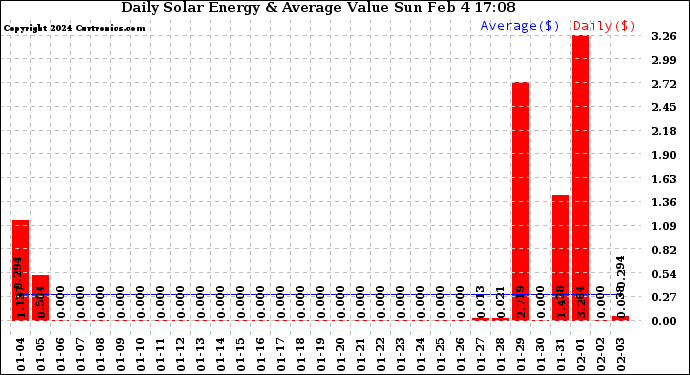Click the x-axis date label '01-18'
This screenshot has width=690, height=375.
point(301,355)
